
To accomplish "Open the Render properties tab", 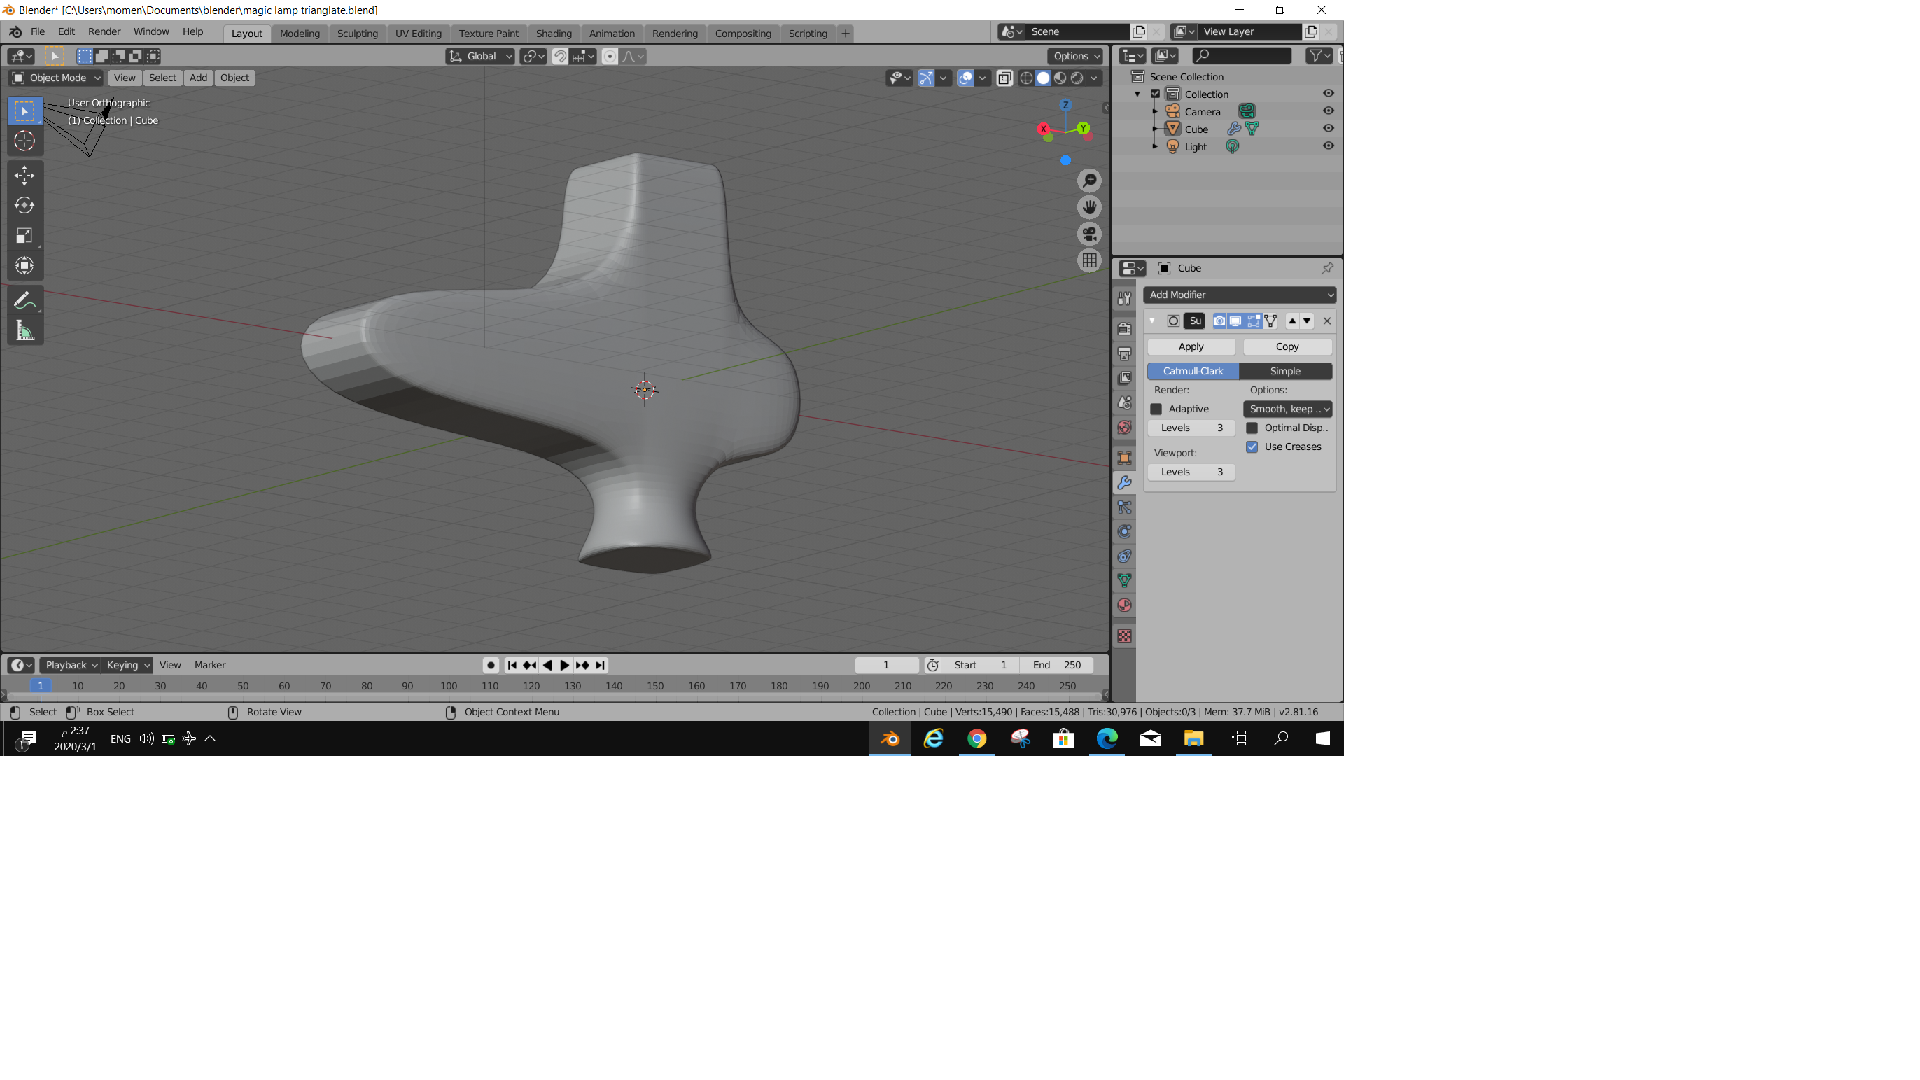I will 1124,329.
